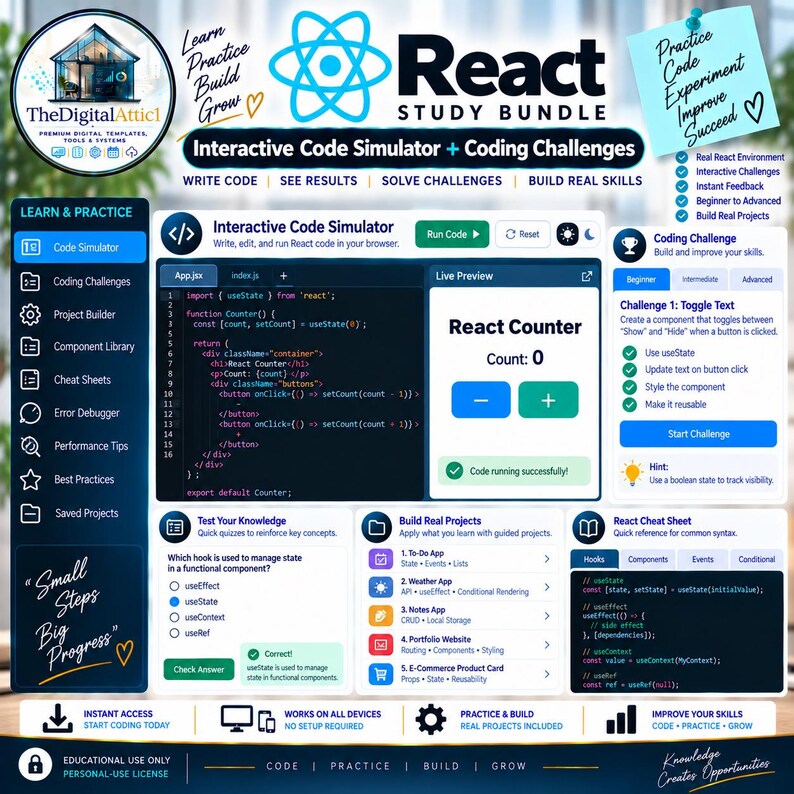The height and width of the screenshot is (794, 794).
Task: Open Live Preview in new window
Action: (586, 276)
